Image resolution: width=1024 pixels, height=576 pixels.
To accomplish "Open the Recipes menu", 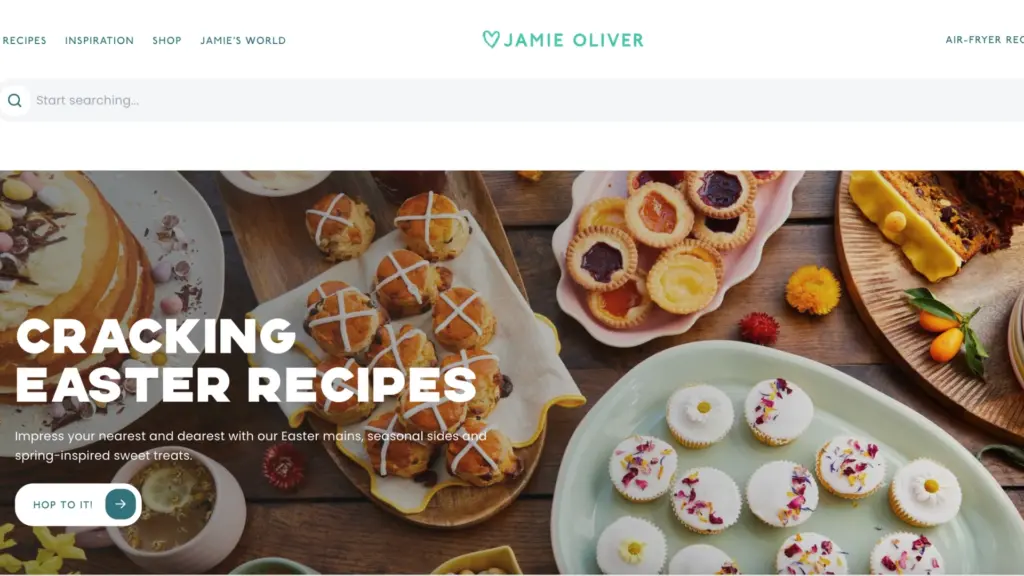I will [x=24, y=40].
